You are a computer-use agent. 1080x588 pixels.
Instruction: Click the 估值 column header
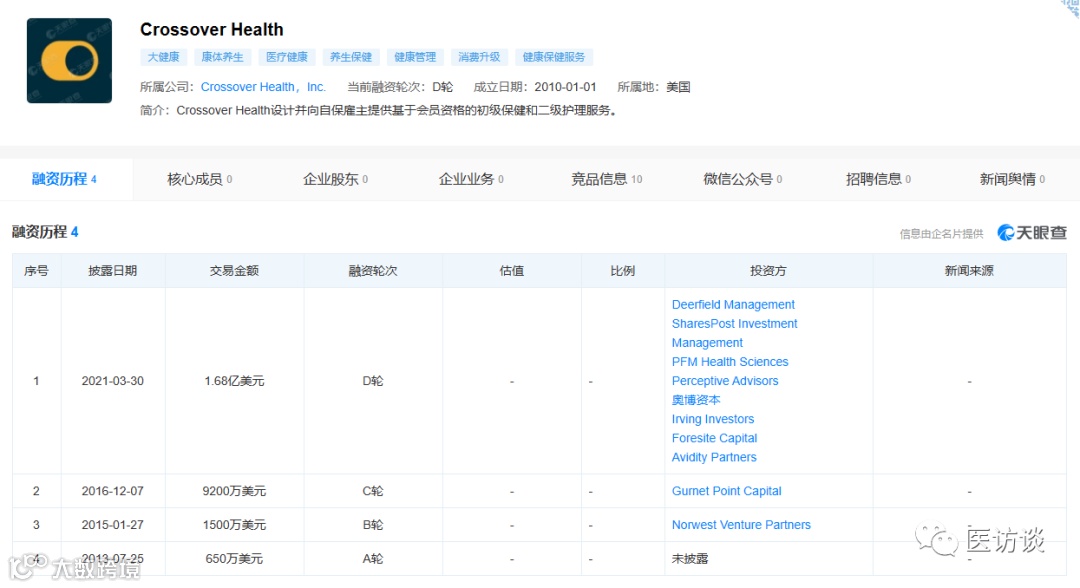coord(512,271)
